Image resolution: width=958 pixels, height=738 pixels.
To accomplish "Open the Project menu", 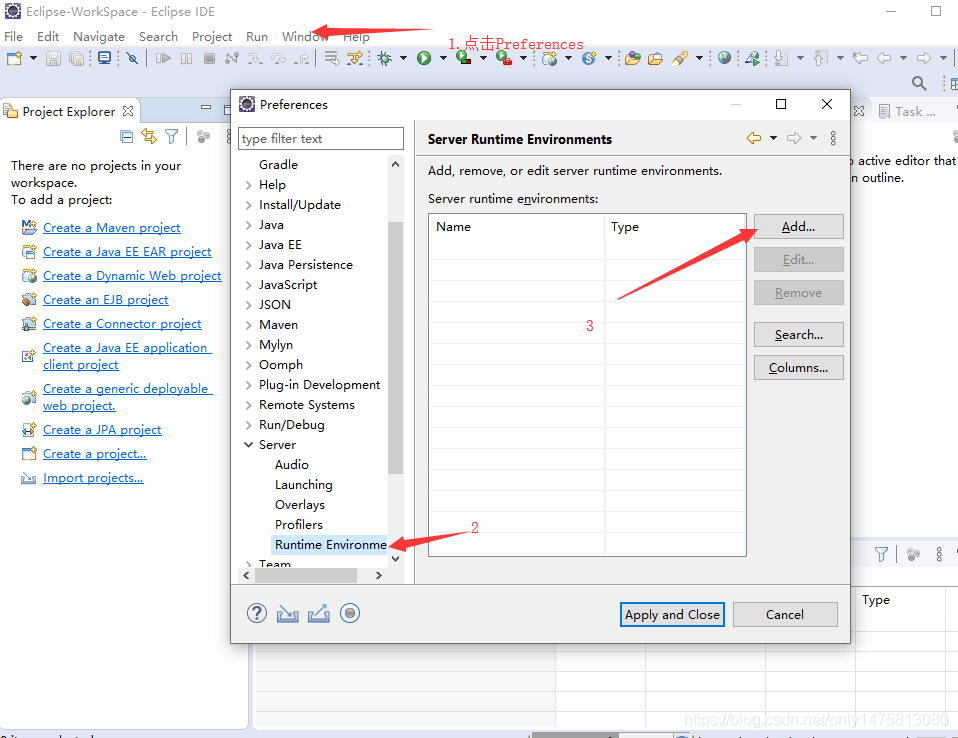I will coord(212,37).
